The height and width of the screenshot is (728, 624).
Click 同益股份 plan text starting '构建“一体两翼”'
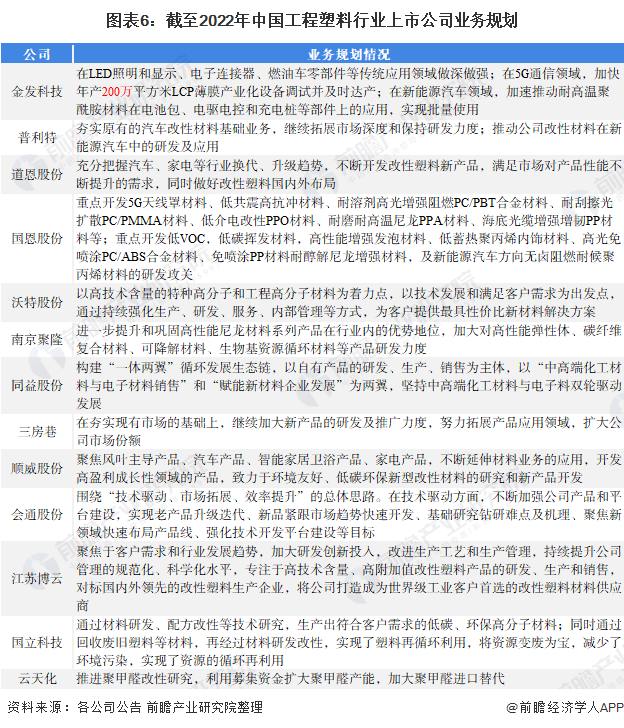coord(348,385)
